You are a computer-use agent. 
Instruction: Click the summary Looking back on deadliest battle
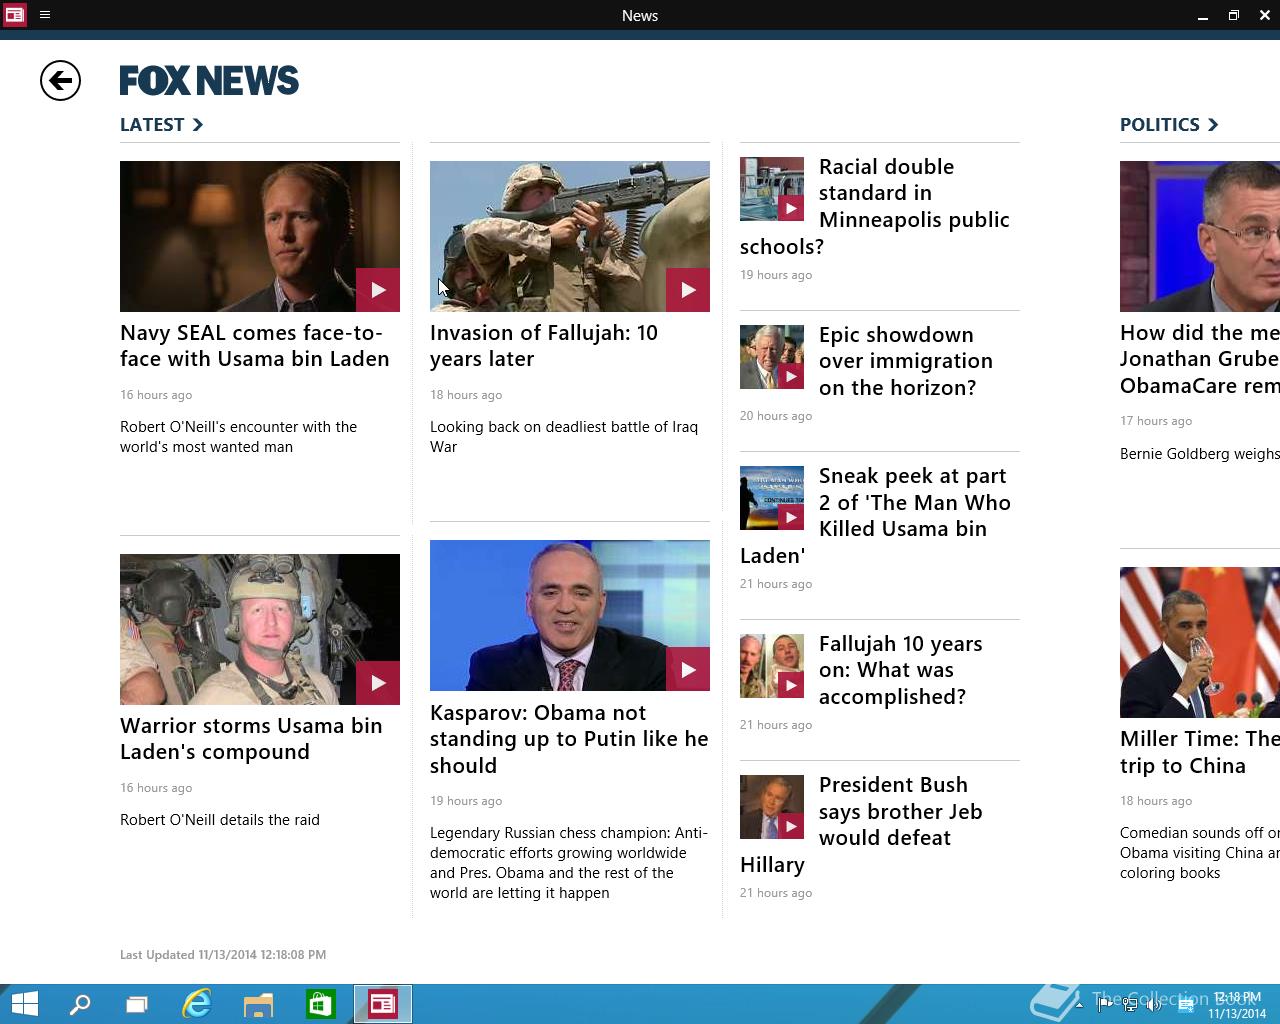564,437
